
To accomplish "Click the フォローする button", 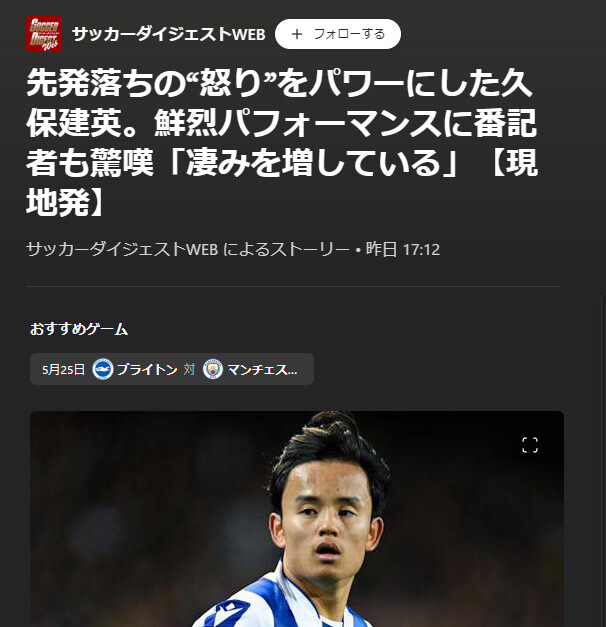I will [338, 34].
